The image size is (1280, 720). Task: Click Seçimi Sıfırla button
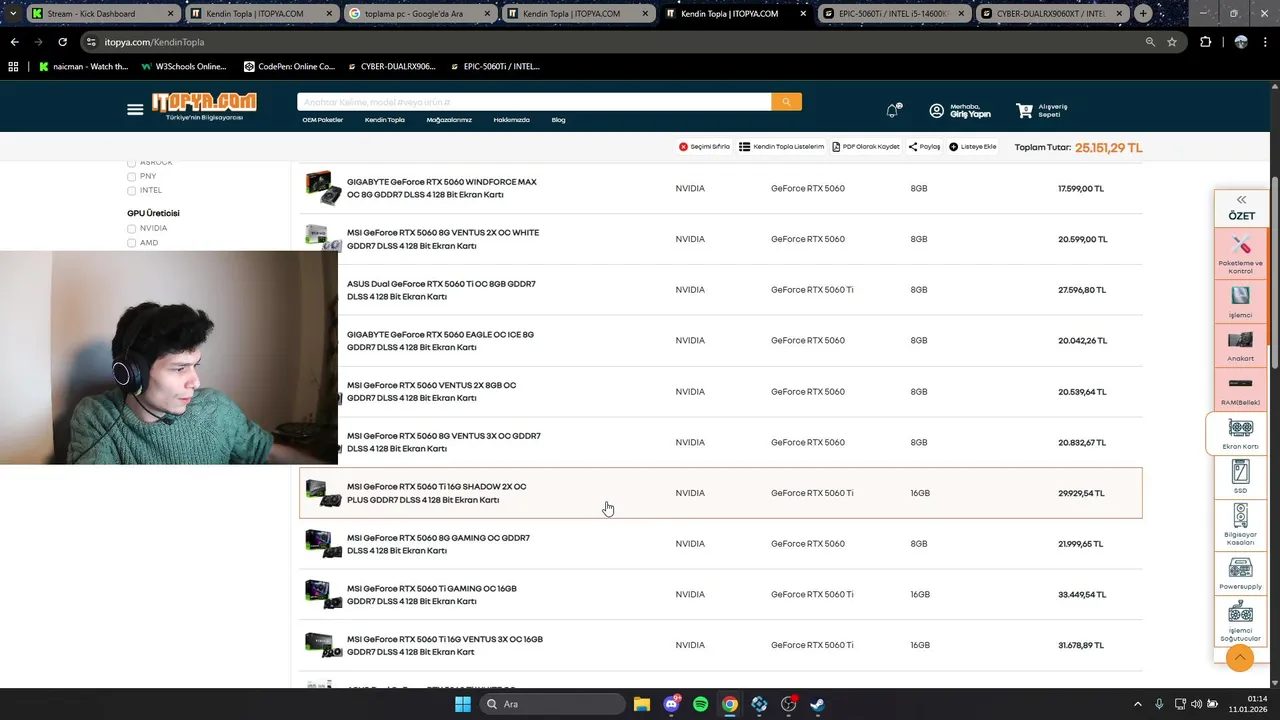704,147
